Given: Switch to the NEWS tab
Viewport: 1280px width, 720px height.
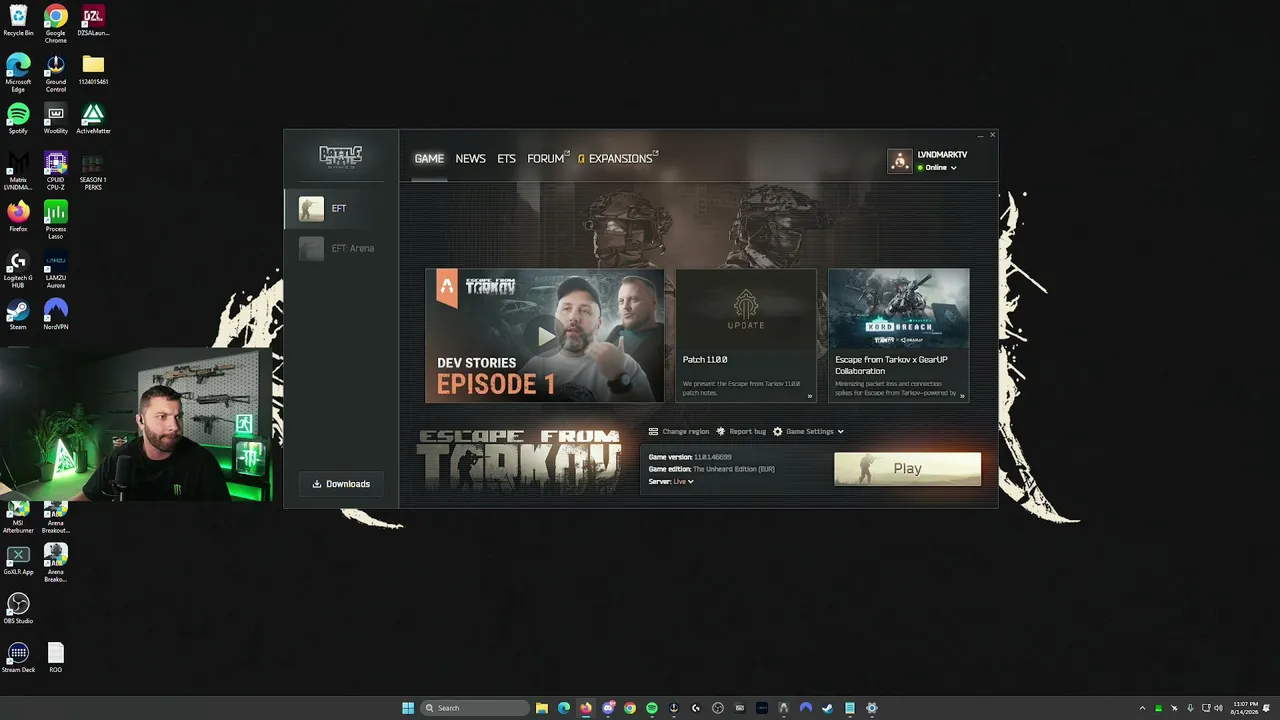Looking at the screenshot, I should (470, 158).
